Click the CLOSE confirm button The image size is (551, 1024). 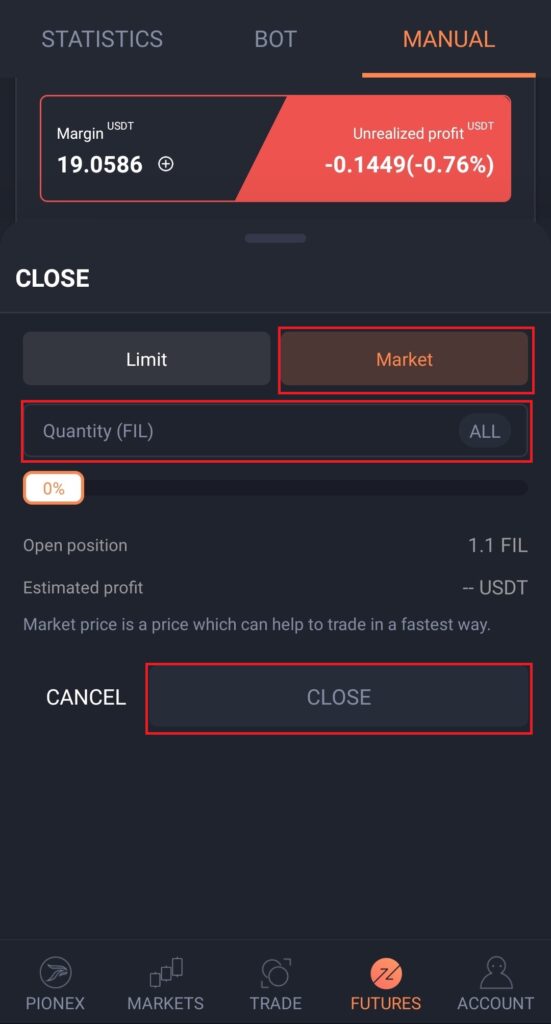click(x=339, y=697)
